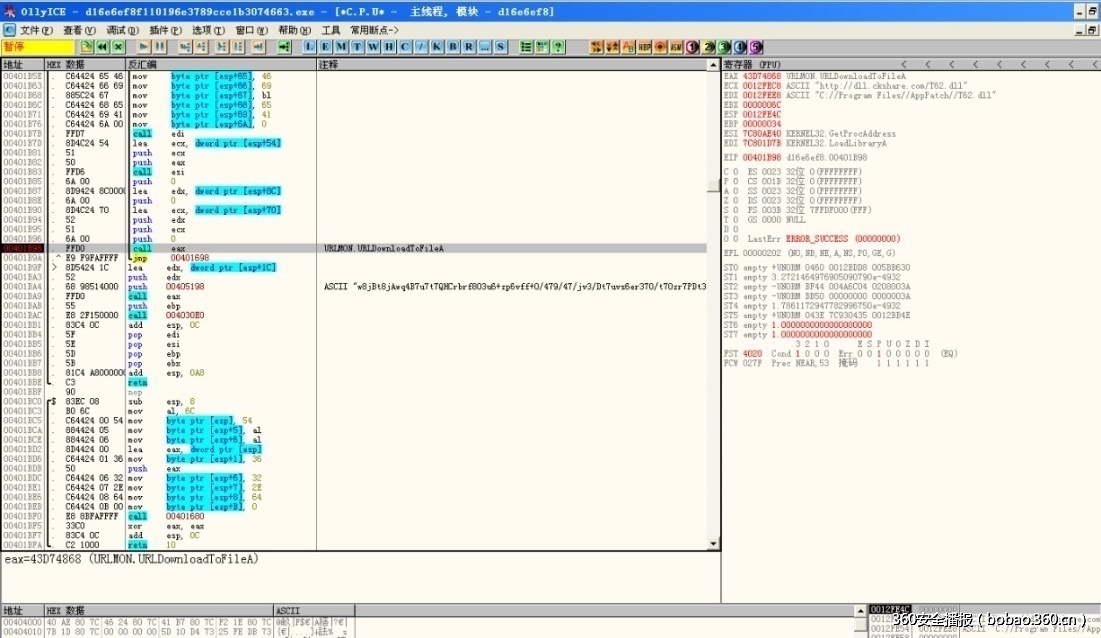
Task: Toggle the Z flag in registers
Action: [737, 200]
